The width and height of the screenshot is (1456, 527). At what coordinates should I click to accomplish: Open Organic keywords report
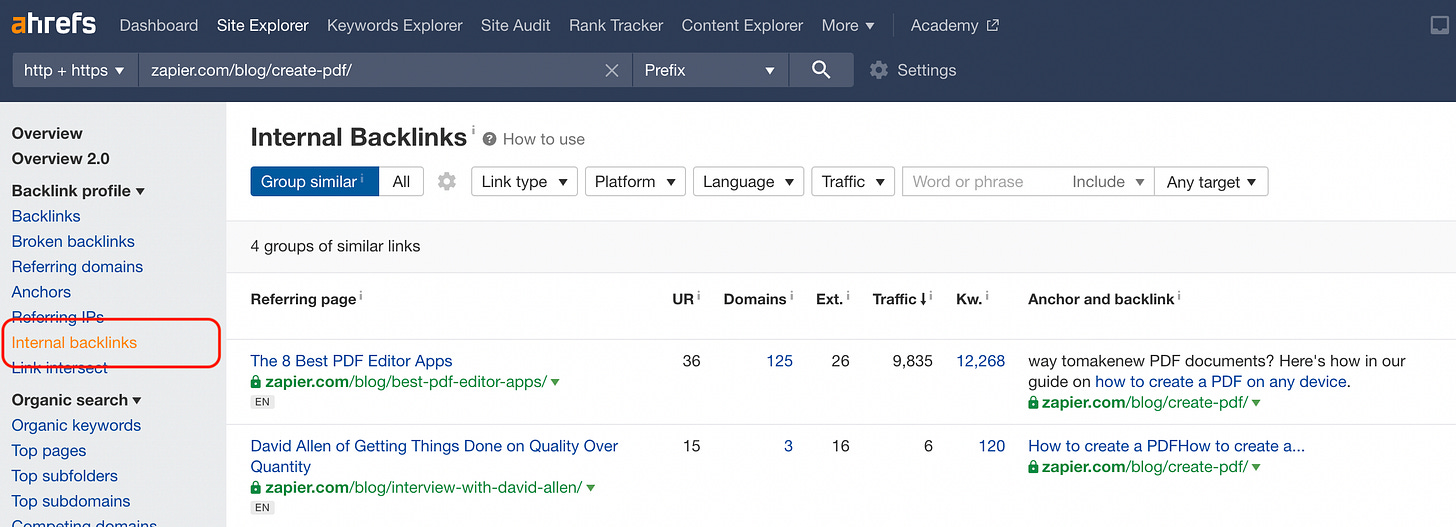(x=76, y=425)
